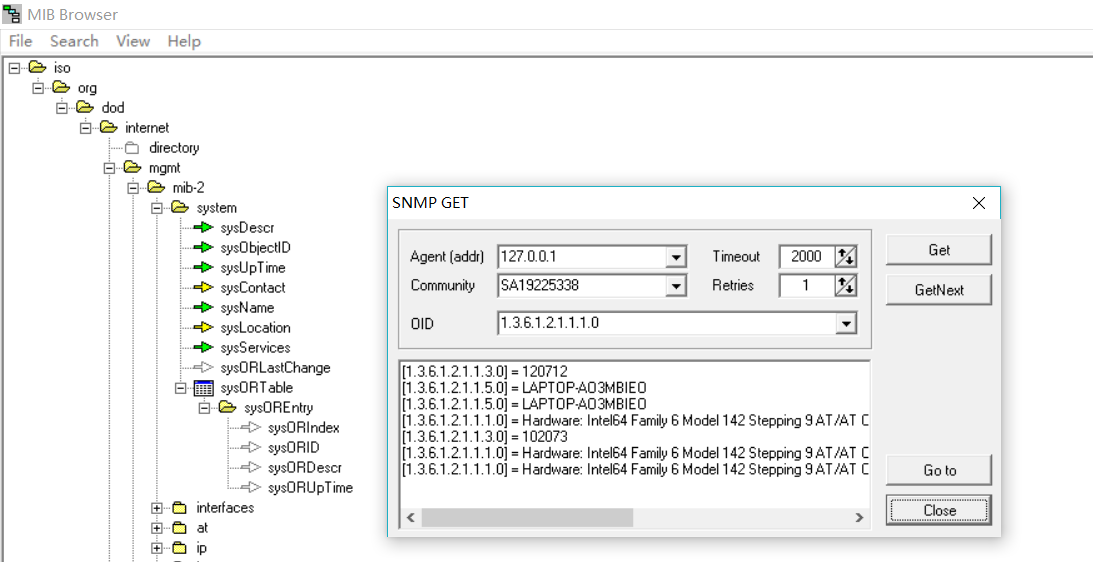
Task: Open the Community dropdown list
Action: pos(675,285)
